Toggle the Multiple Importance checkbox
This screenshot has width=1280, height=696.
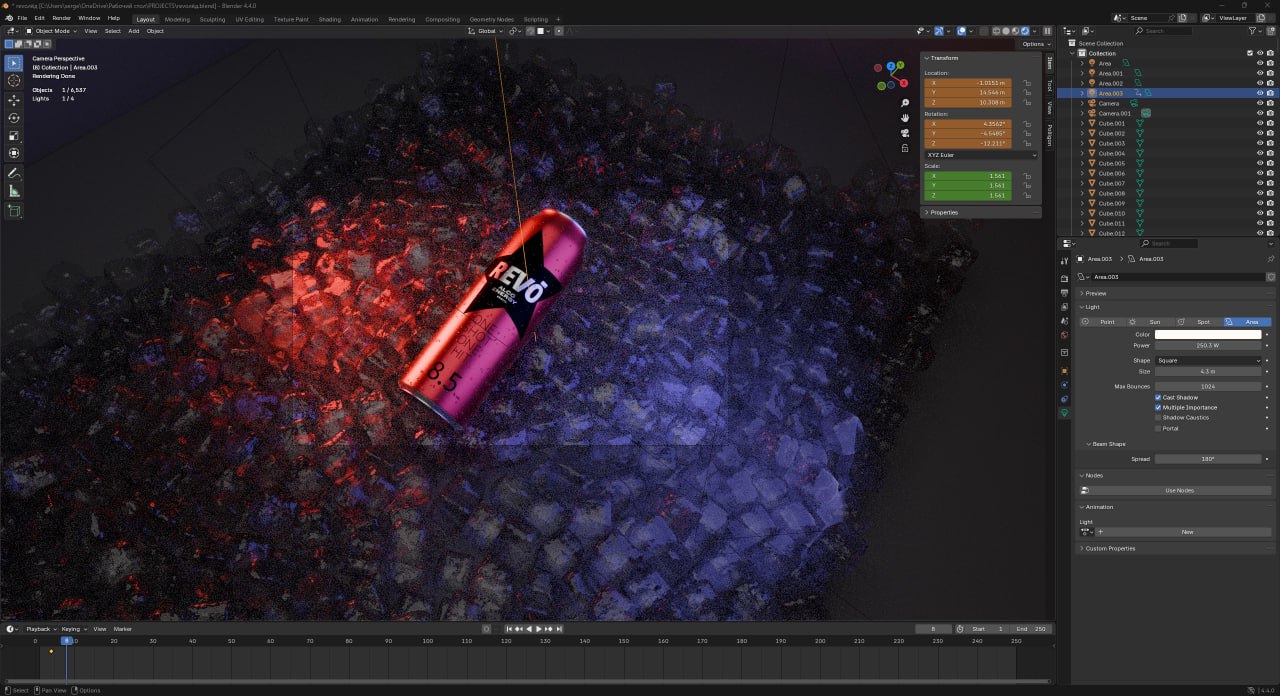(1158, 407)
